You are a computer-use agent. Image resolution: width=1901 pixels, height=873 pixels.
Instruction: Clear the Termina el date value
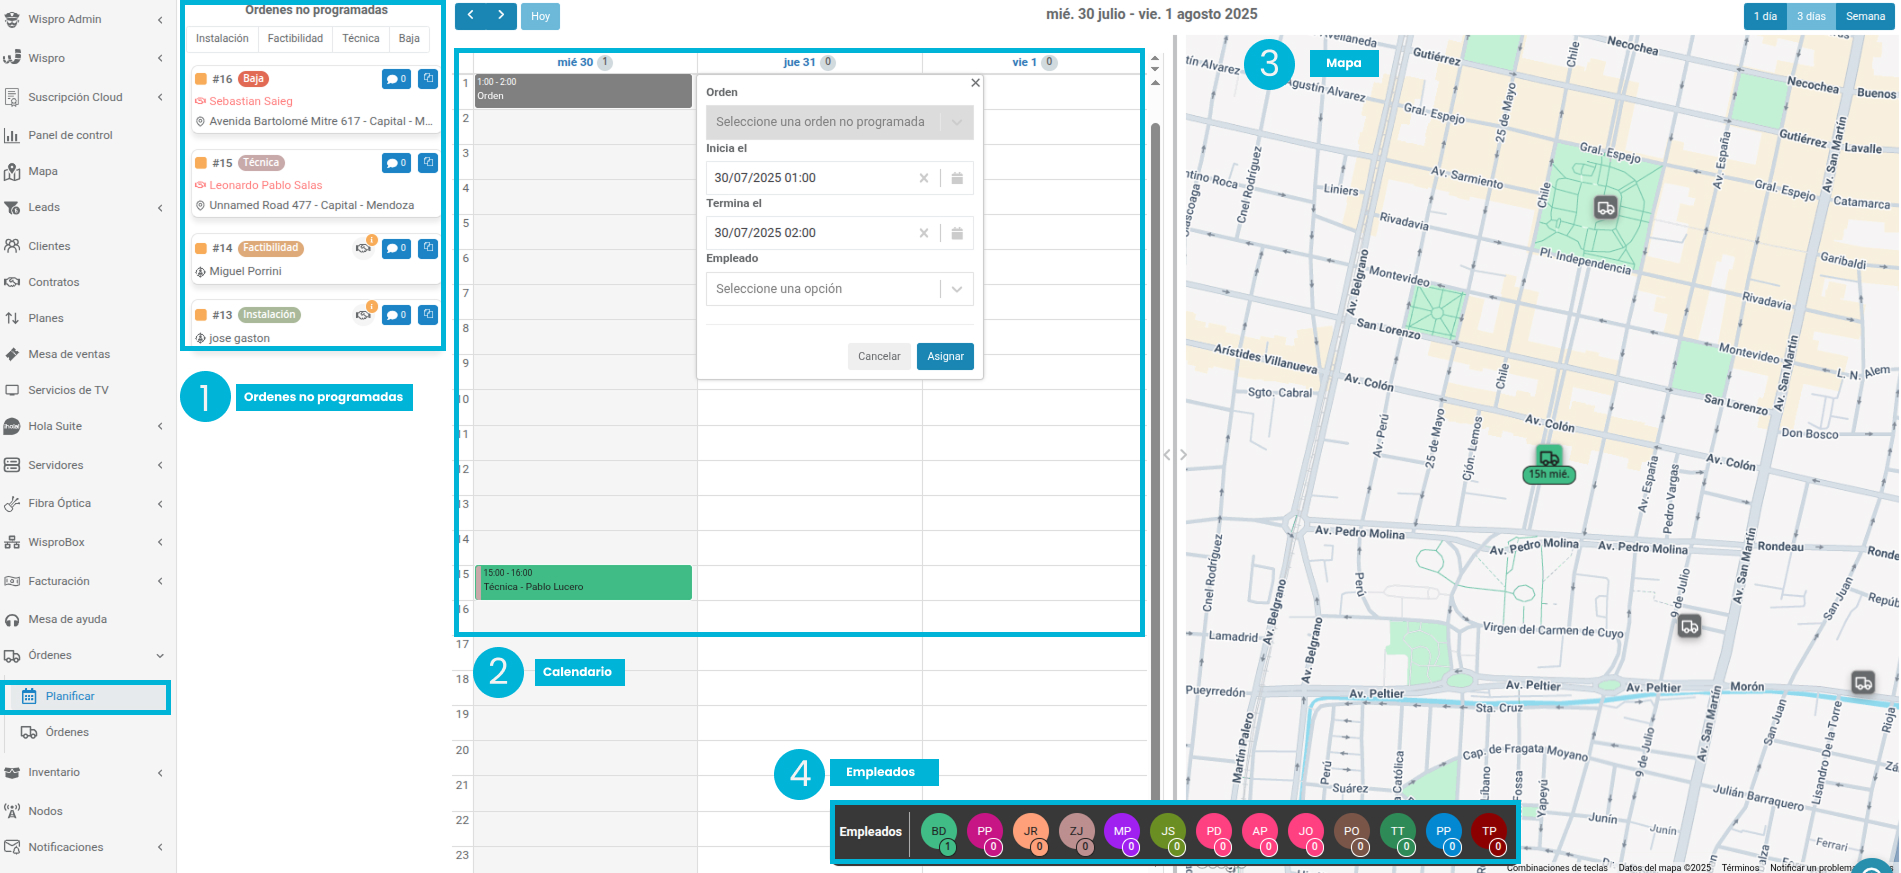[x=924, y=233]
